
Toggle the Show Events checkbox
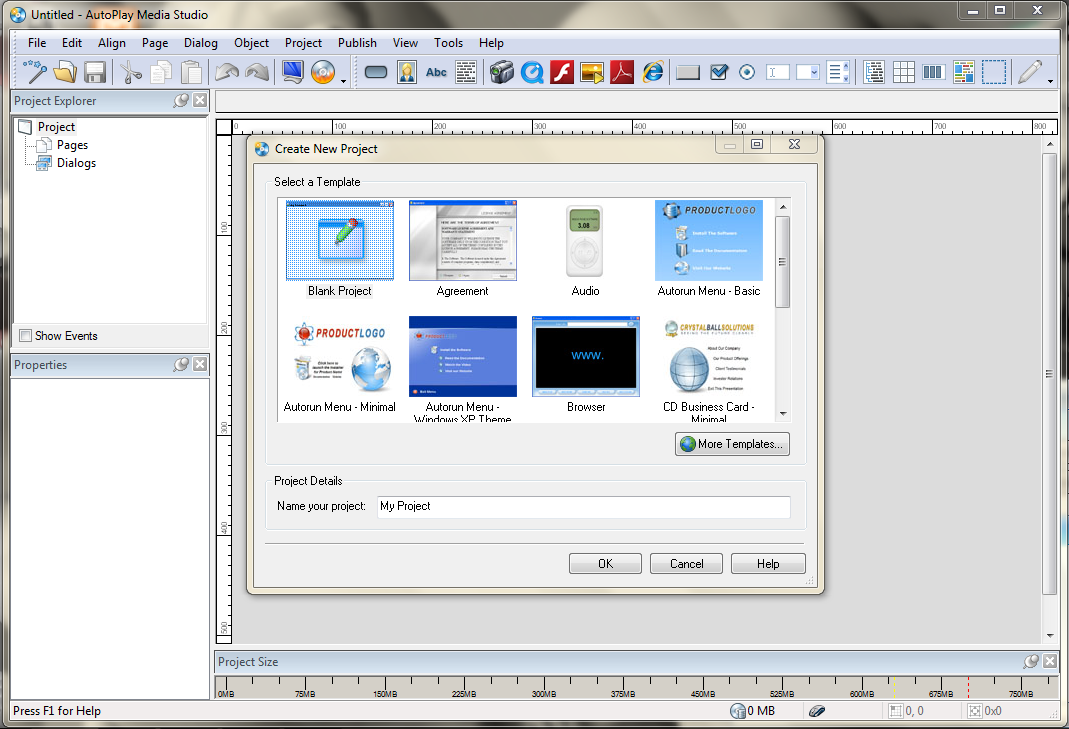[25, 336]
